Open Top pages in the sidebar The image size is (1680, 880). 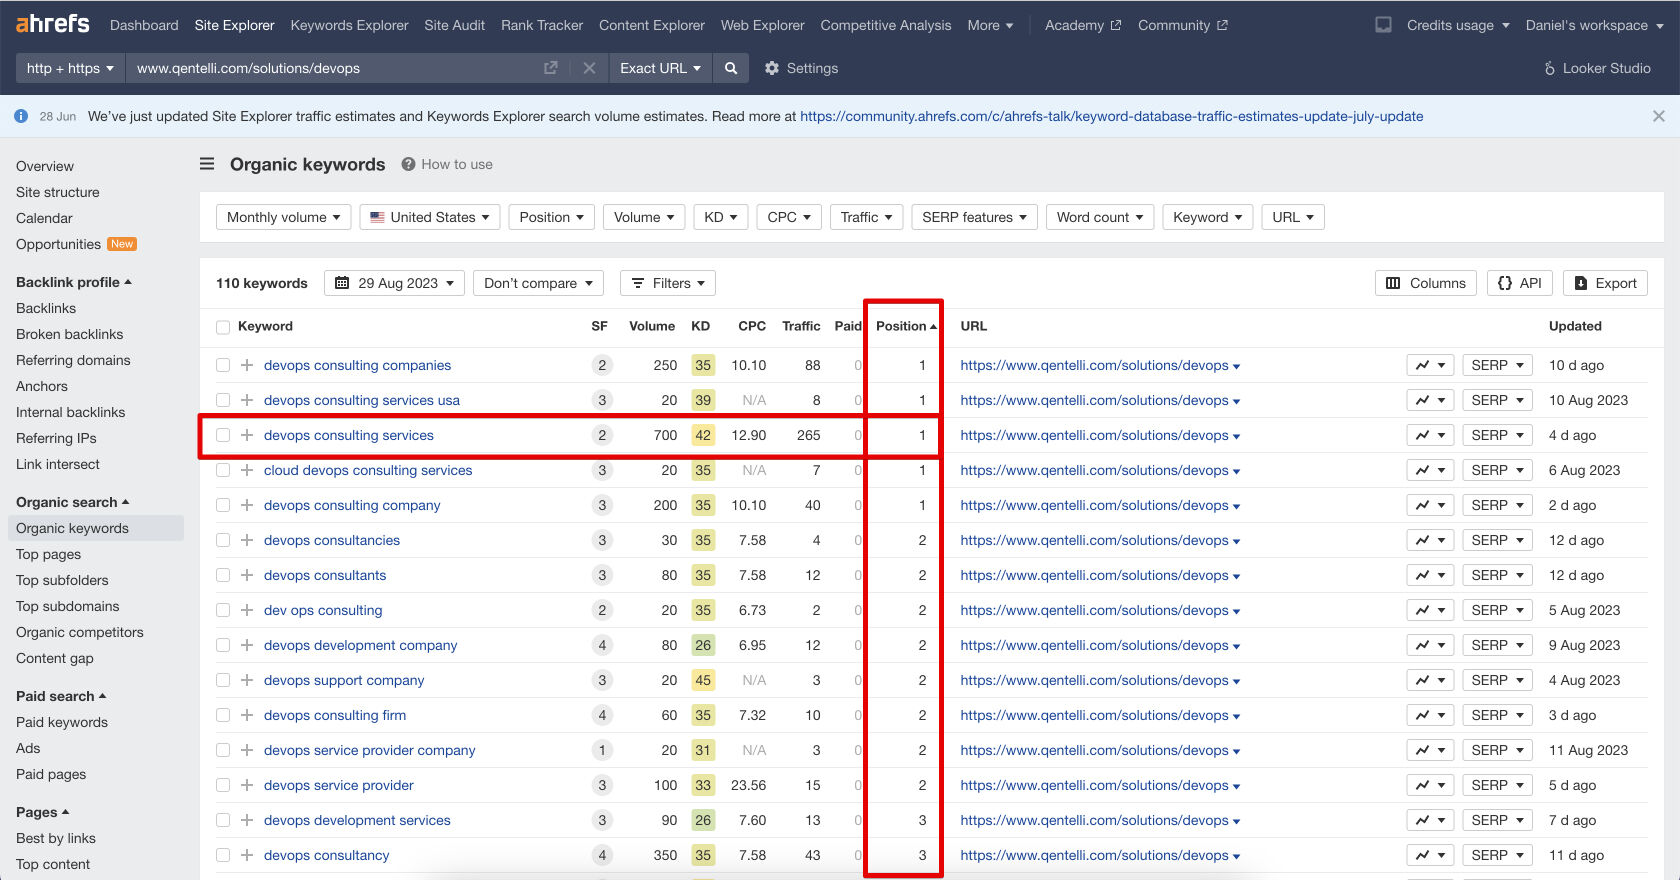coord(49,554)
